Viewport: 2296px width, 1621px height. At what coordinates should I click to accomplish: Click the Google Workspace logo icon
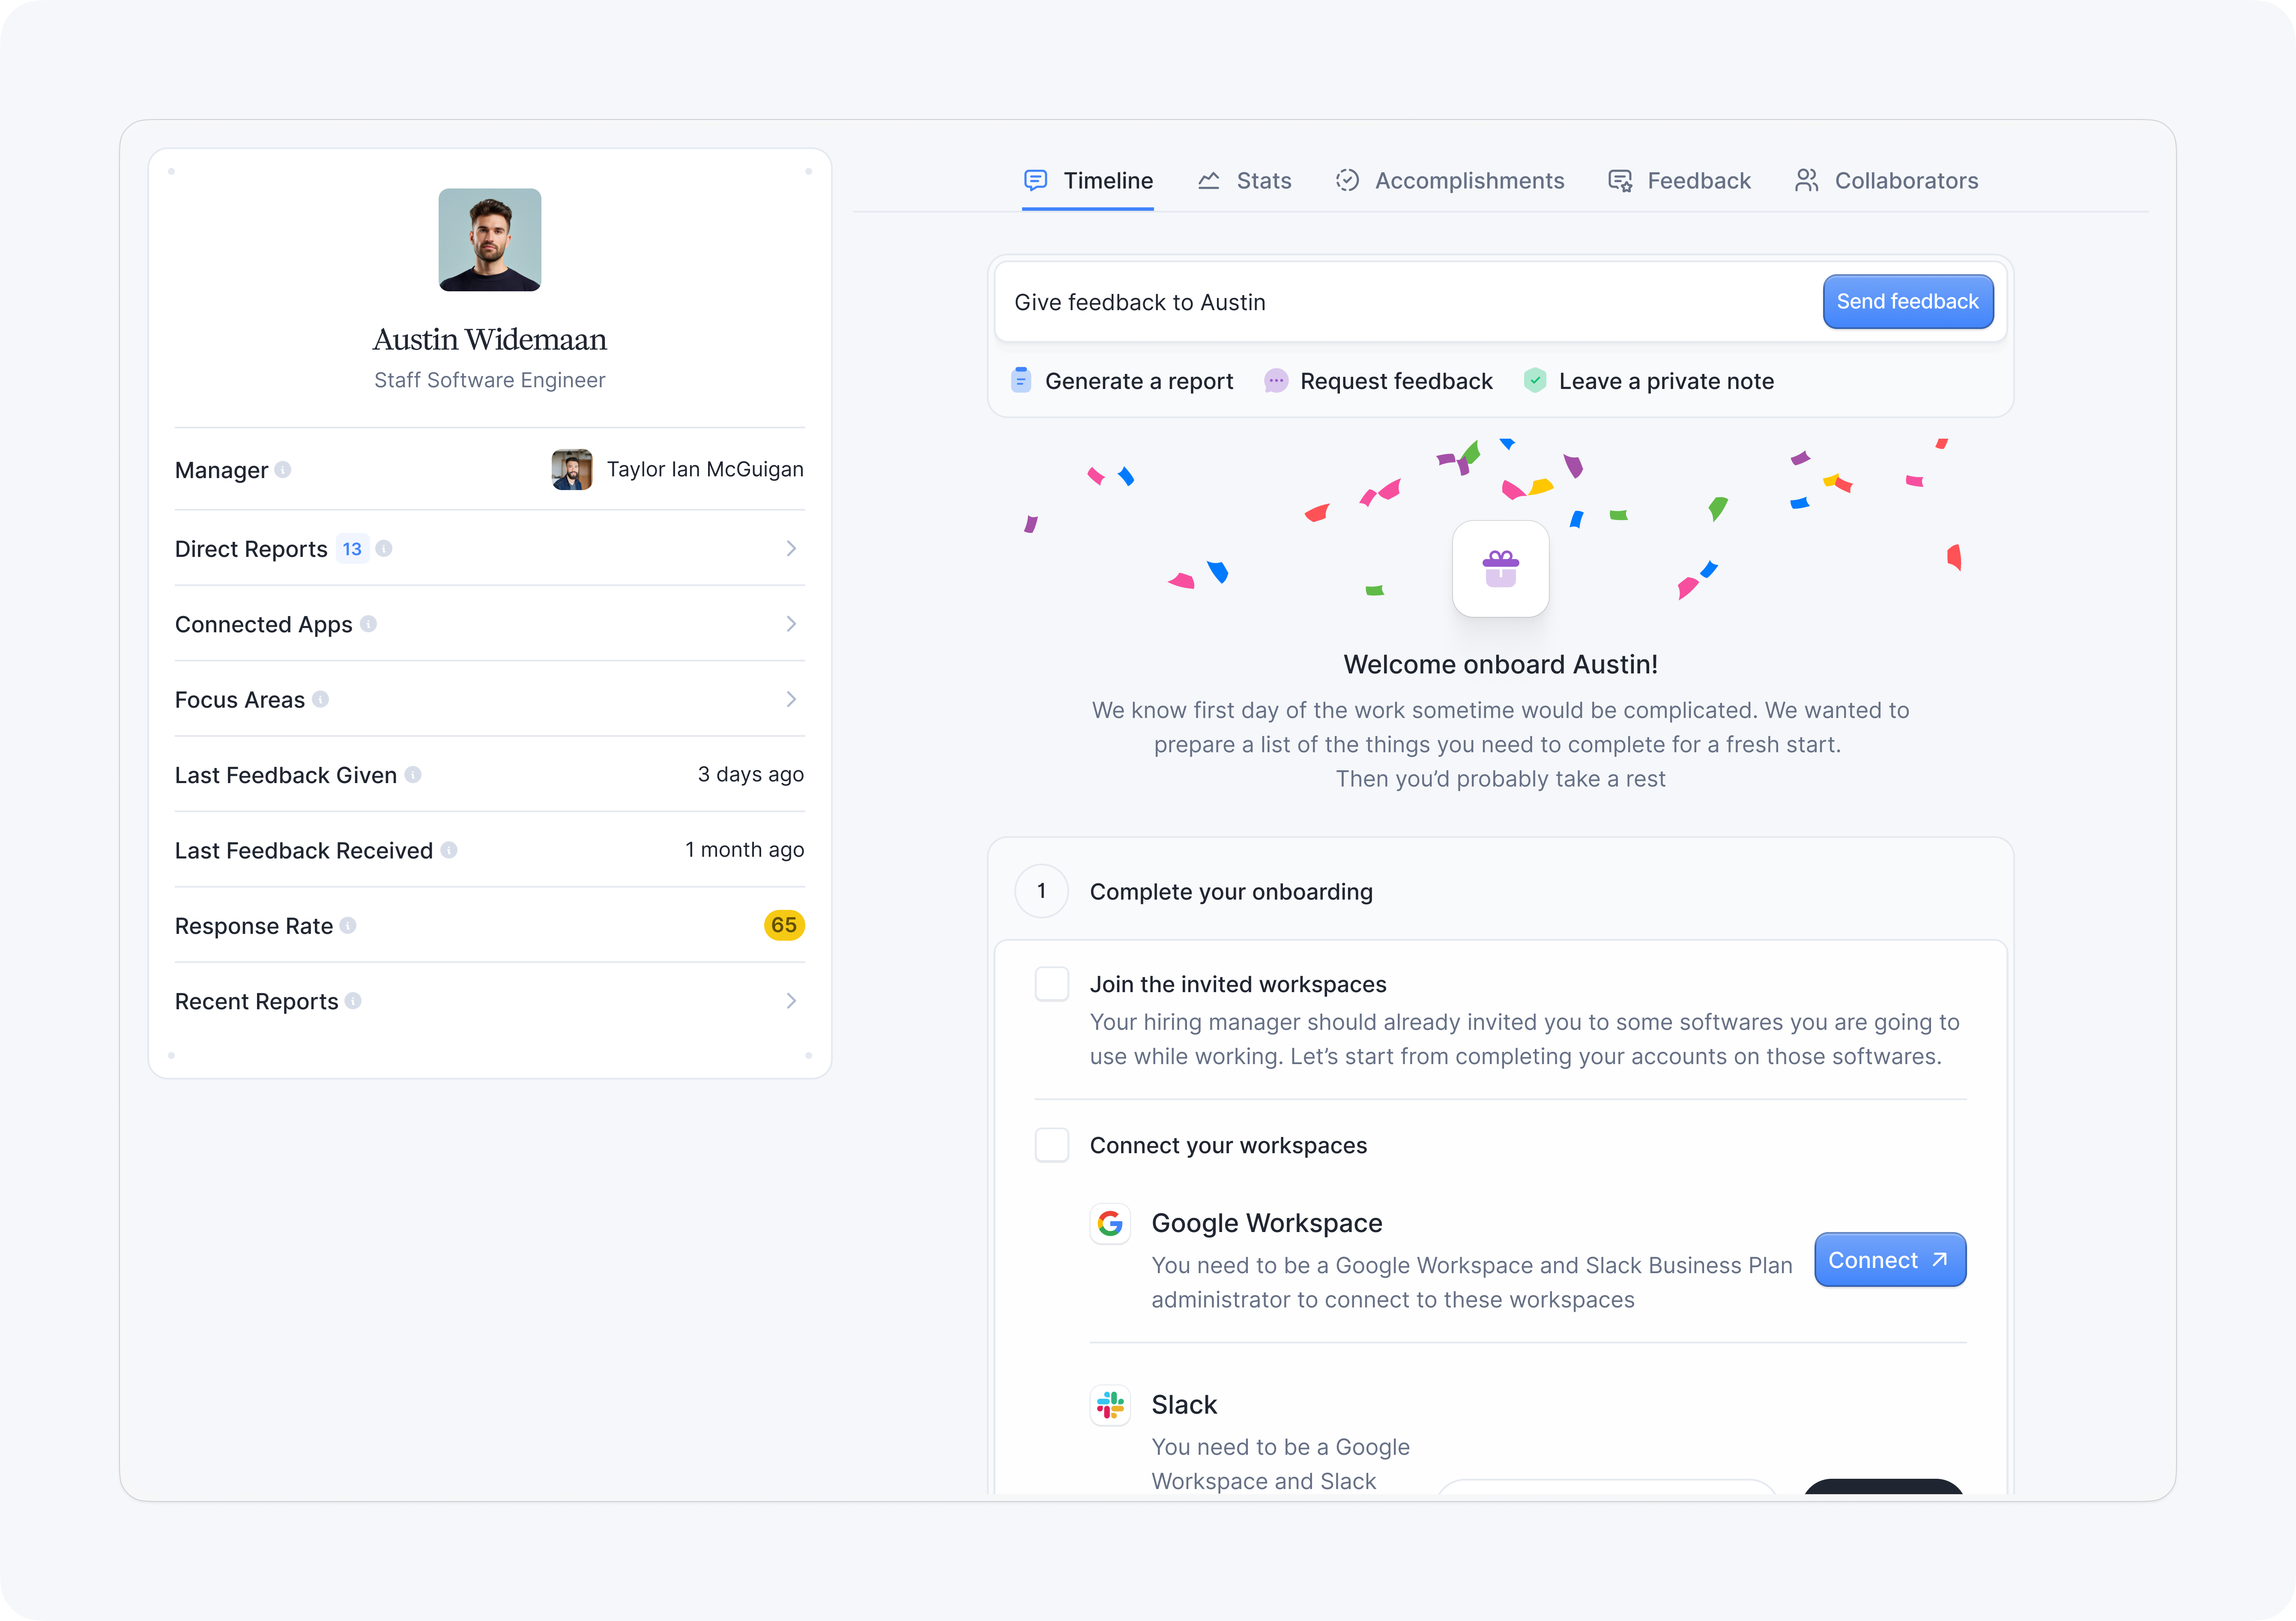[x=1110, y=1223]
